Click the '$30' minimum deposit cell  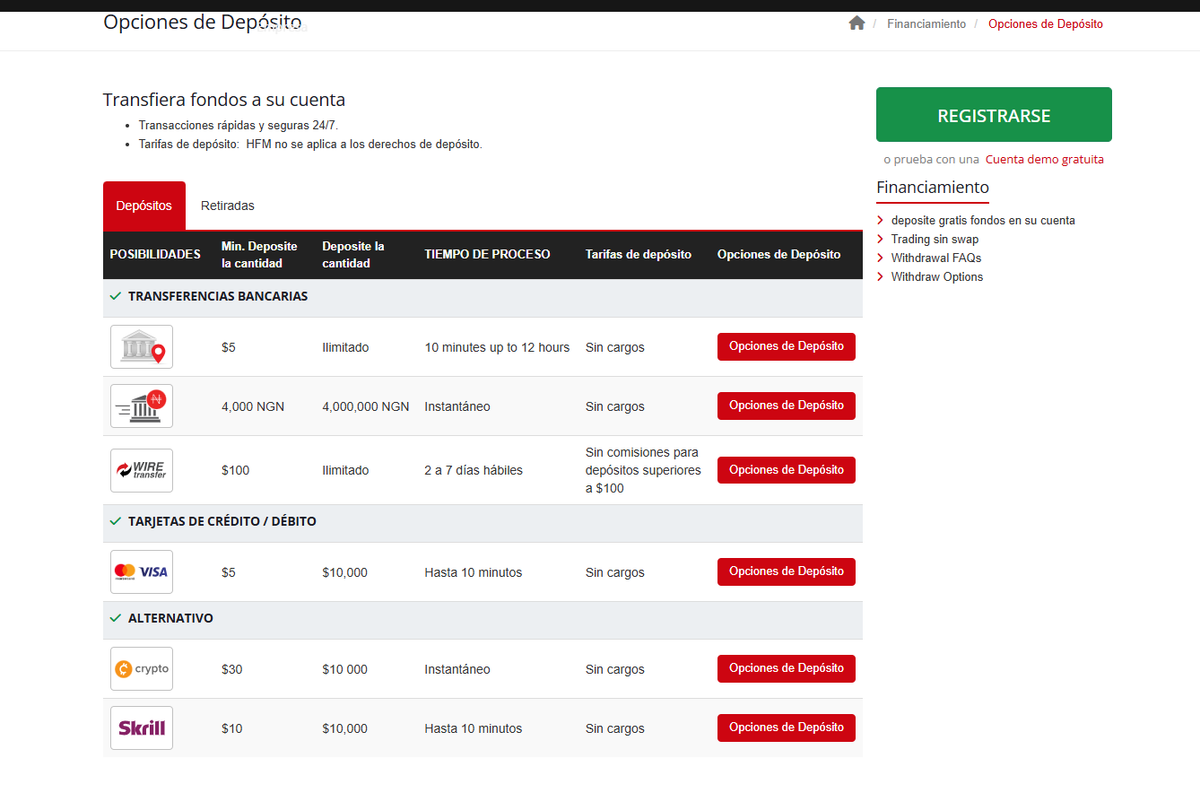click(232, 670)
